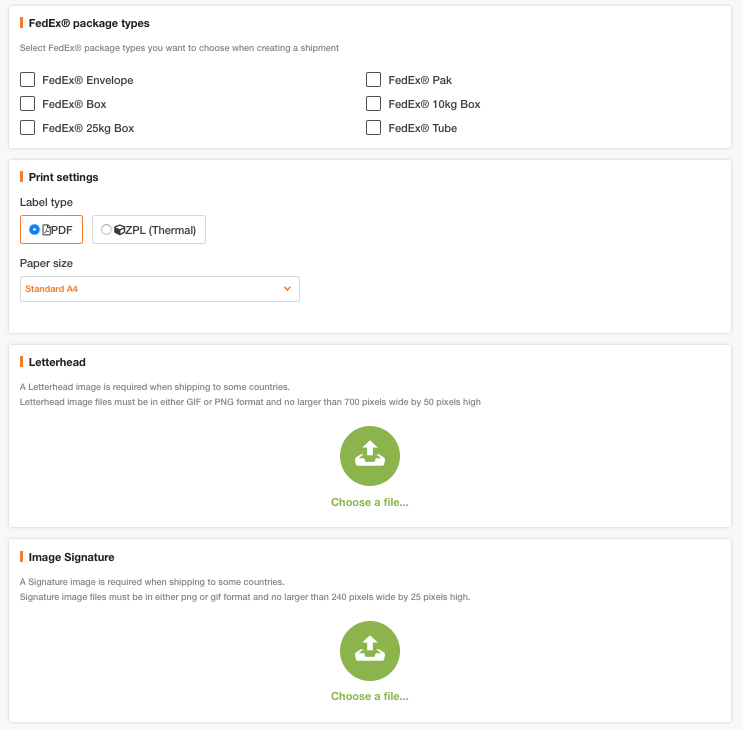Screen dimensions: 743x730
Task: Tick the FedEx® Envelope checkbox
Action: (x=27, y=80)
